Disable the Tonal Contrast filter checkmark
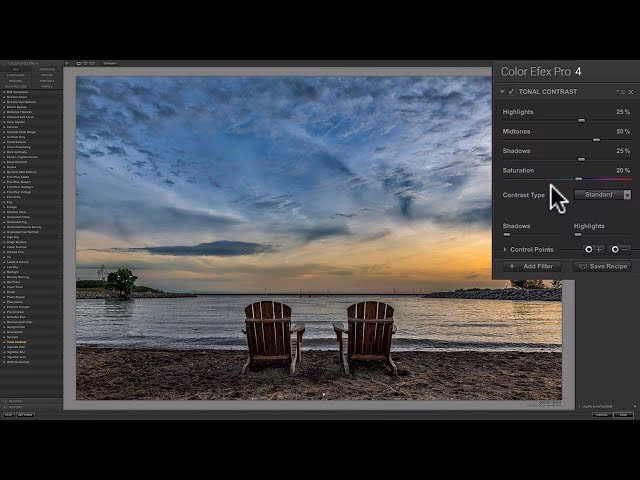Screen dimensions: 640x480 (x=511, y=91)
